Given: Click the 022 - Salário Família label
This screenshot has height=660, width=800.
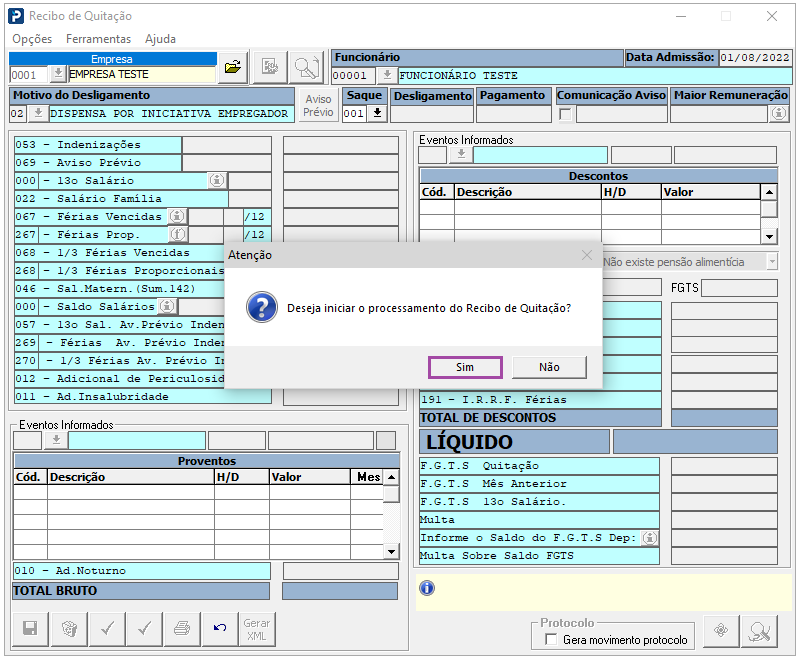Looking at the screenshot, I should point(121,198).
